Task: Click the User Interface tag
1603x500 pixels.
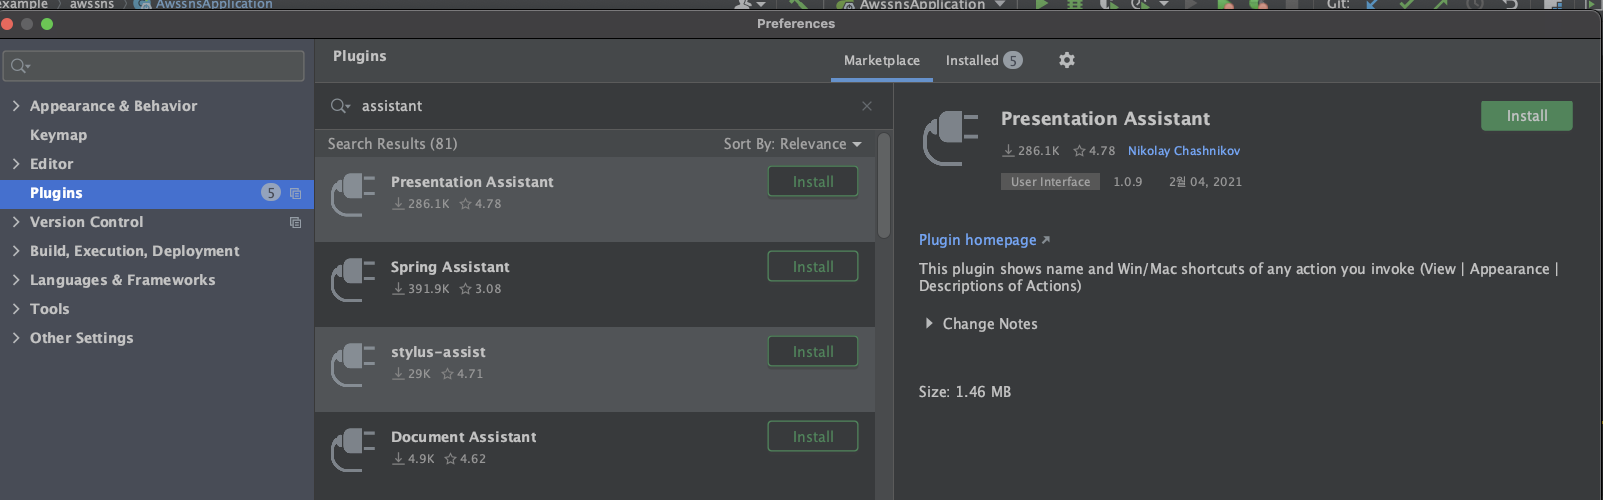Action: pyautogui.click(x=1050, y=182)
